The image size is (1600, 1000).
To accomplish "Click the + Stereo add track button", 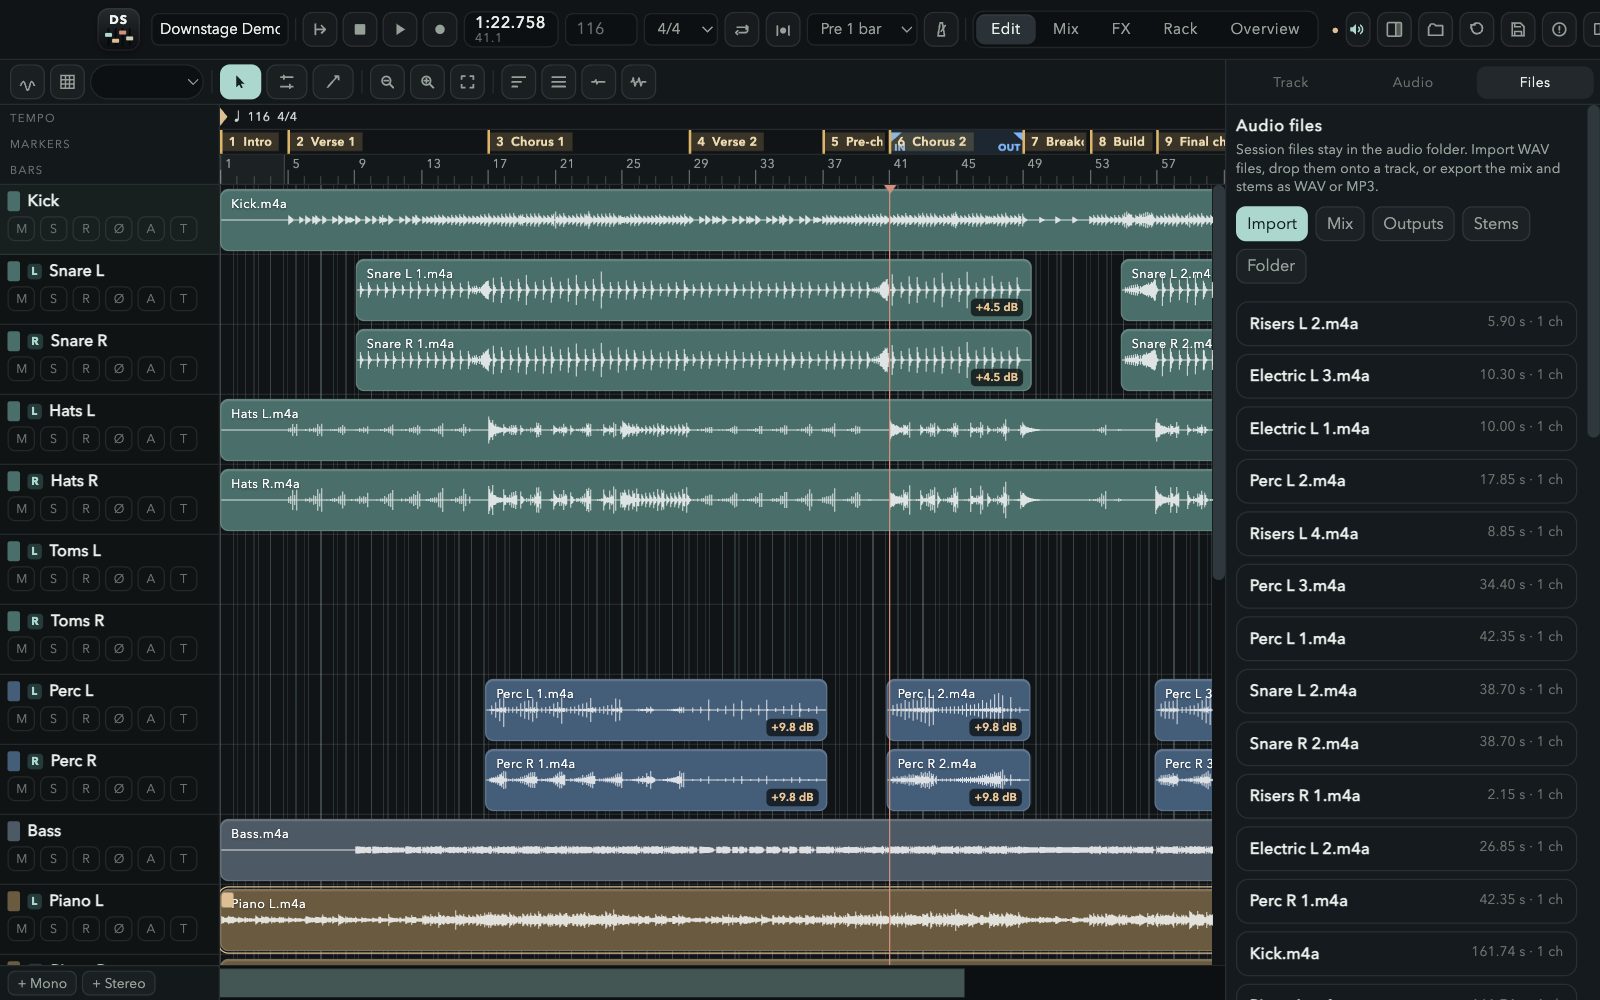I will 119,983.
